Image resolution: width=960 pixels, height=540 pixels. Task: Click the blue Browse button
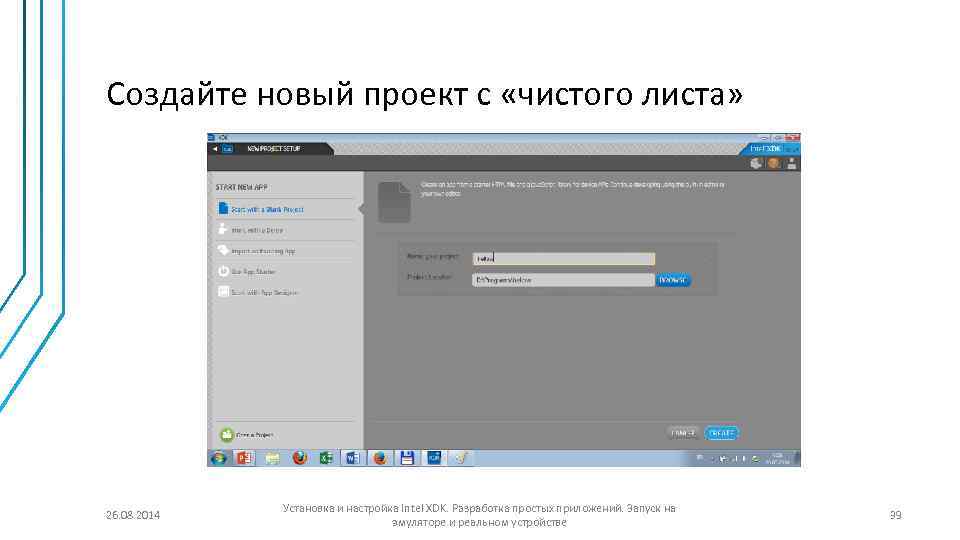pos(673,280)
